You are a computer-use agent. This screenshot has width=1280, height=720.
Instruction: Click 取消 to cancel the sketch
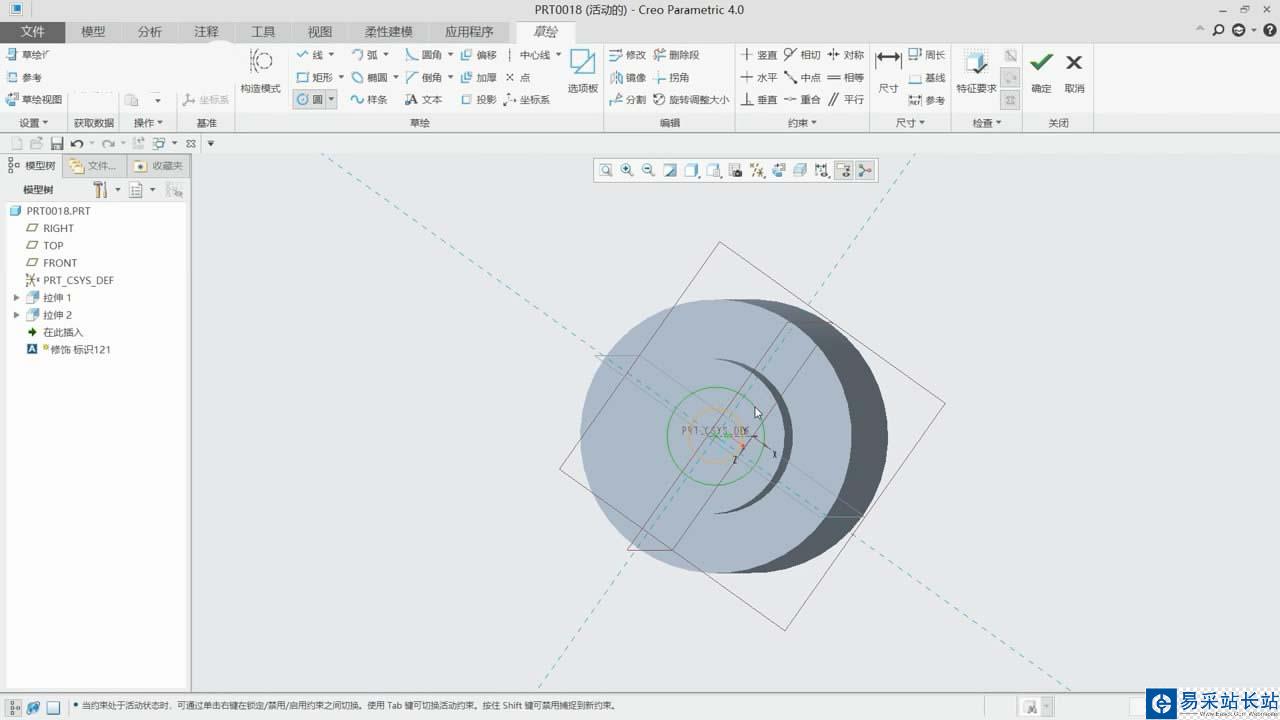pyautogui.click(x=1074, y=72)
